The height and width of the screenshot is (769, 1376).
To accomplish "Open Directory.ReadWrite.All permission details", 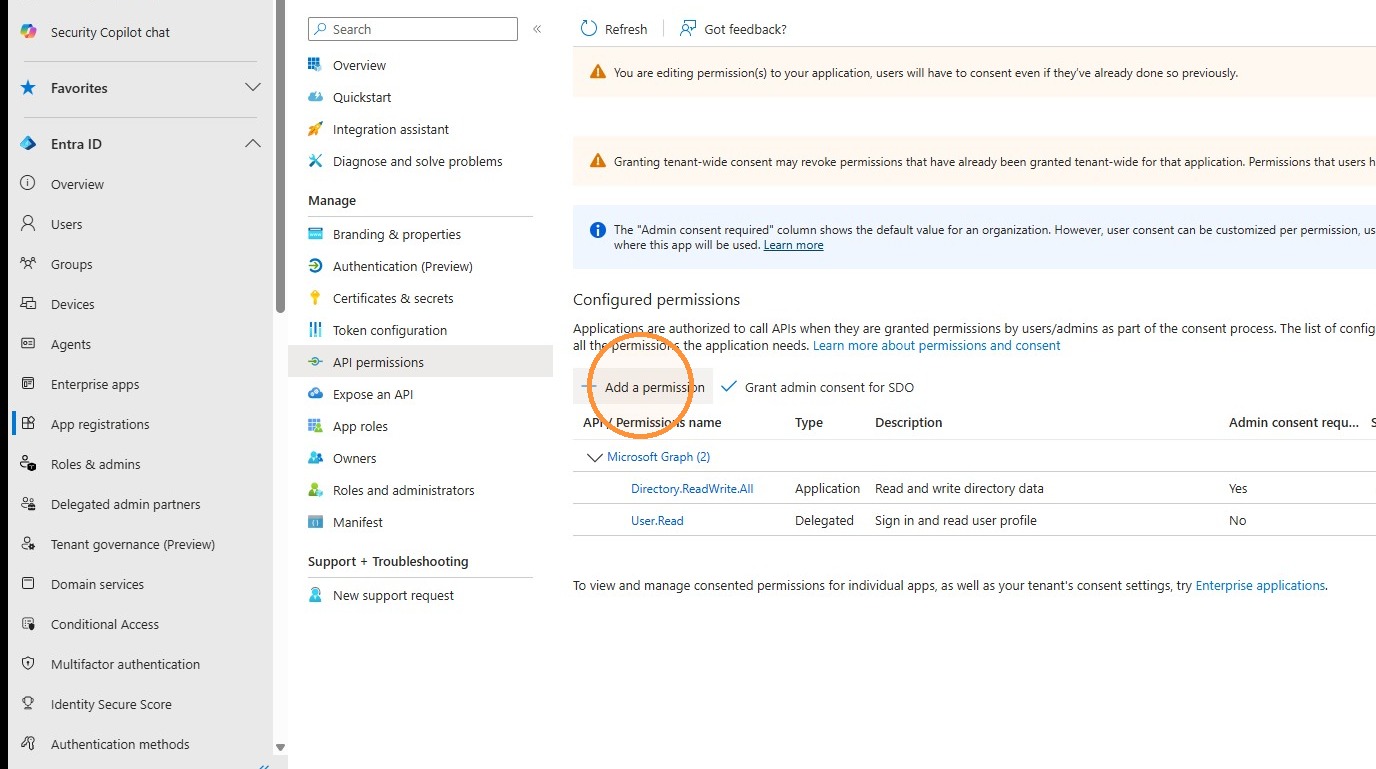I will point(692,489).
